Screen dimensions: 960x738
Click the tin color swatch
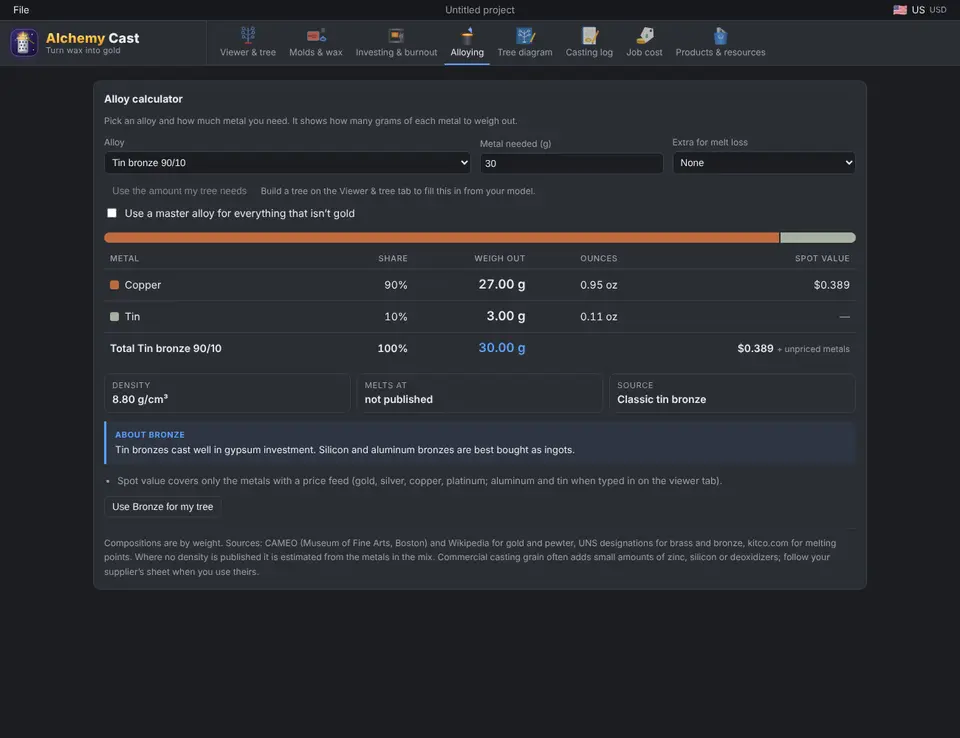pyautogui.click(x=114, y=317)
